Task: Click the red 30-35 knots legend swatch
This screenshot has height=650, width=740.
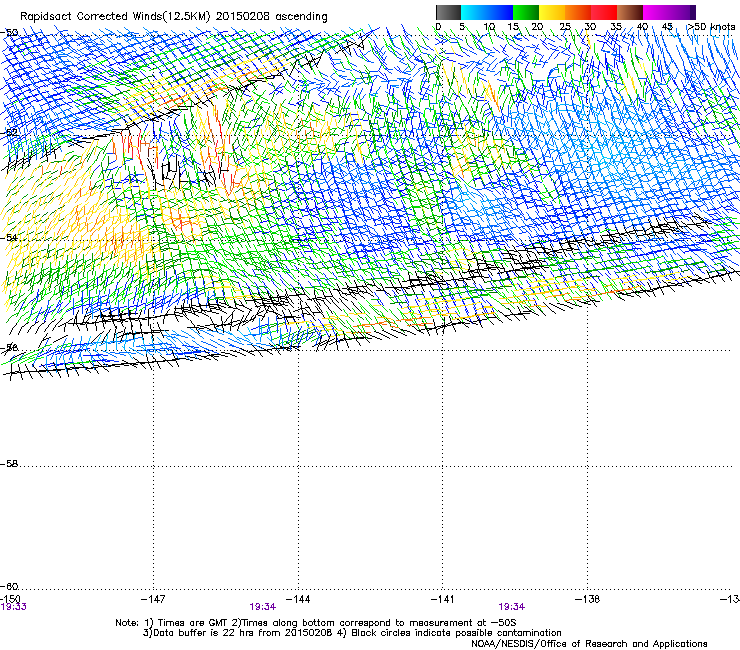Action: [604, 12]
